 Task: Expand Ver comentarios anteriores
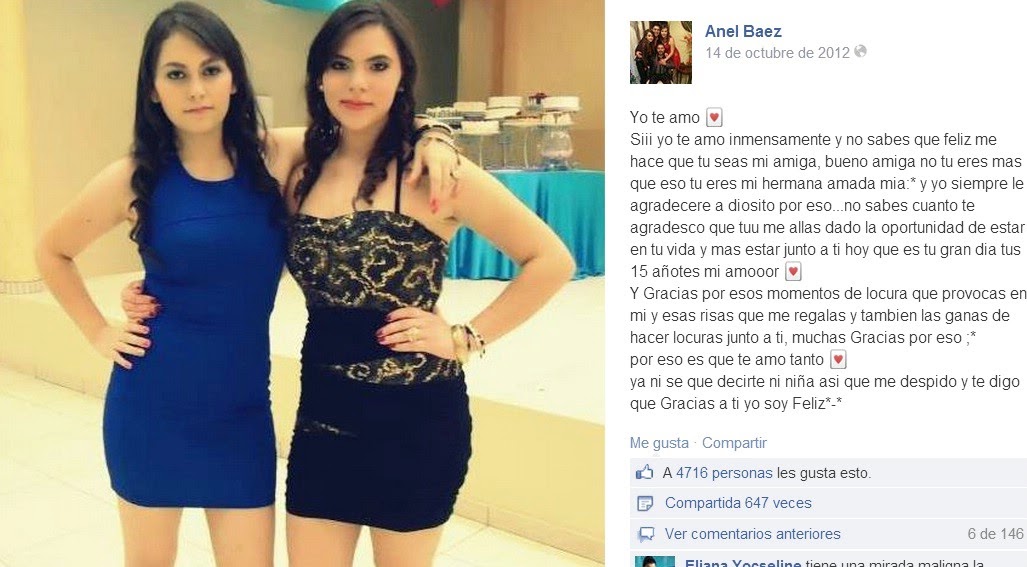click(x=753, y=534)
